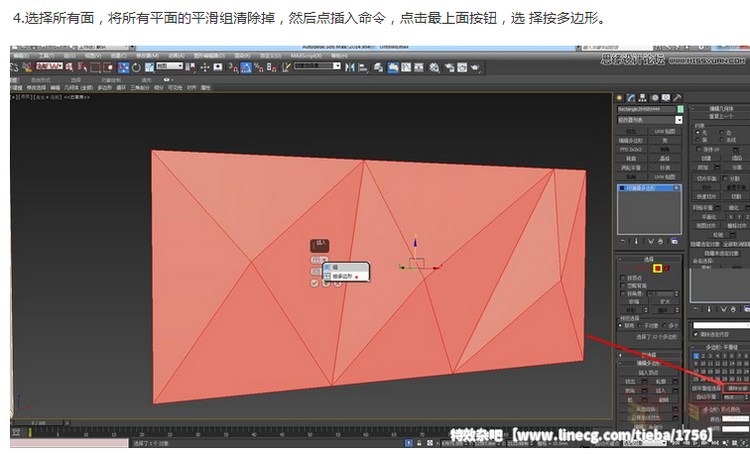The width and height of the screenshot is (750, 454).
Task: Select the Element sub-object level icon
Action: [667, 268]
